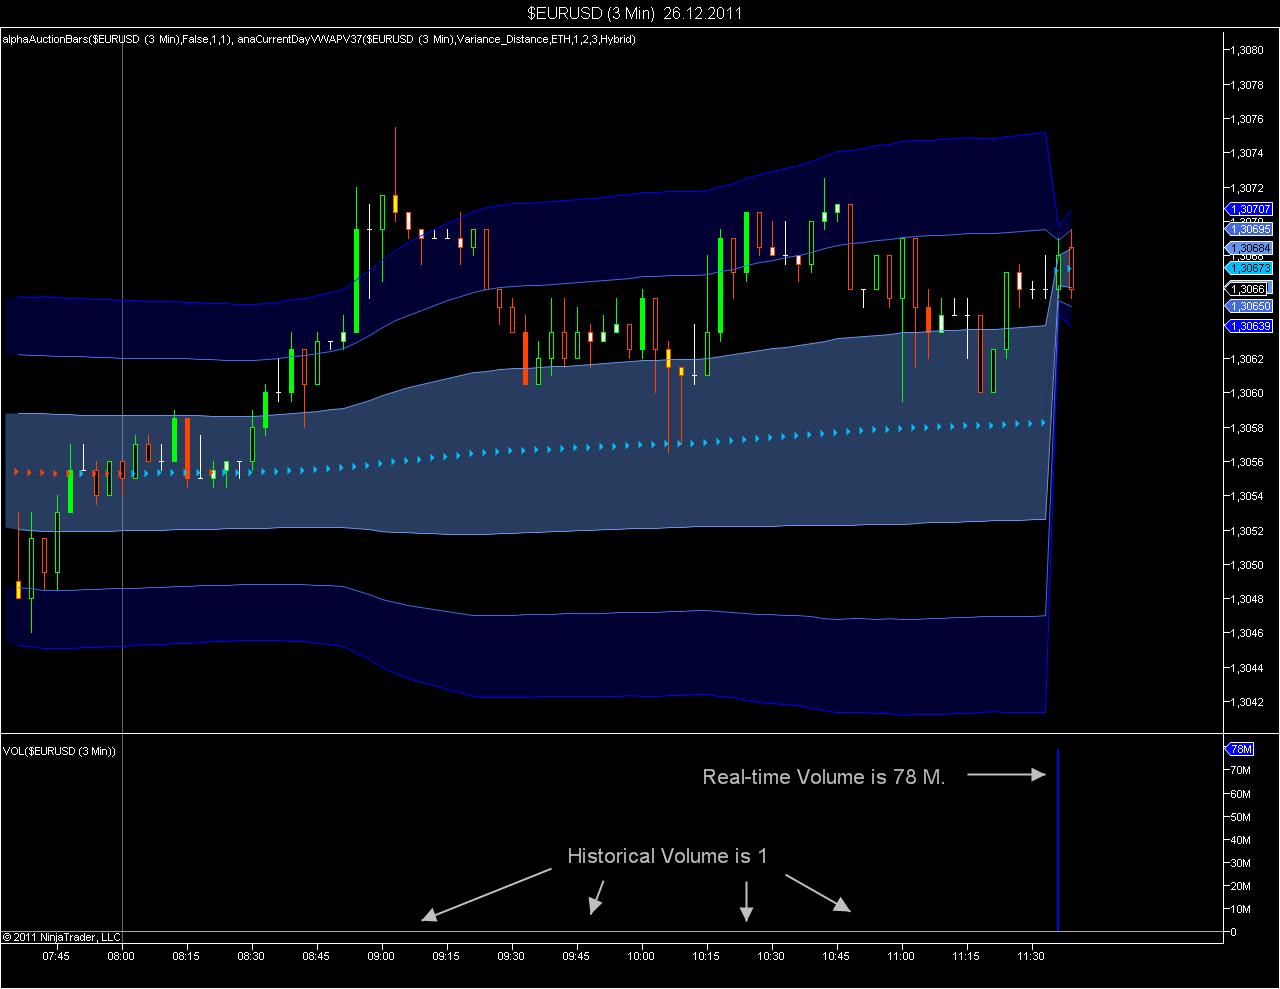Image resolution: width=1280 pixels, height=989 pixels.
Task: Click the 1,3058 price axis label
Action: (x=1247, y=428)
